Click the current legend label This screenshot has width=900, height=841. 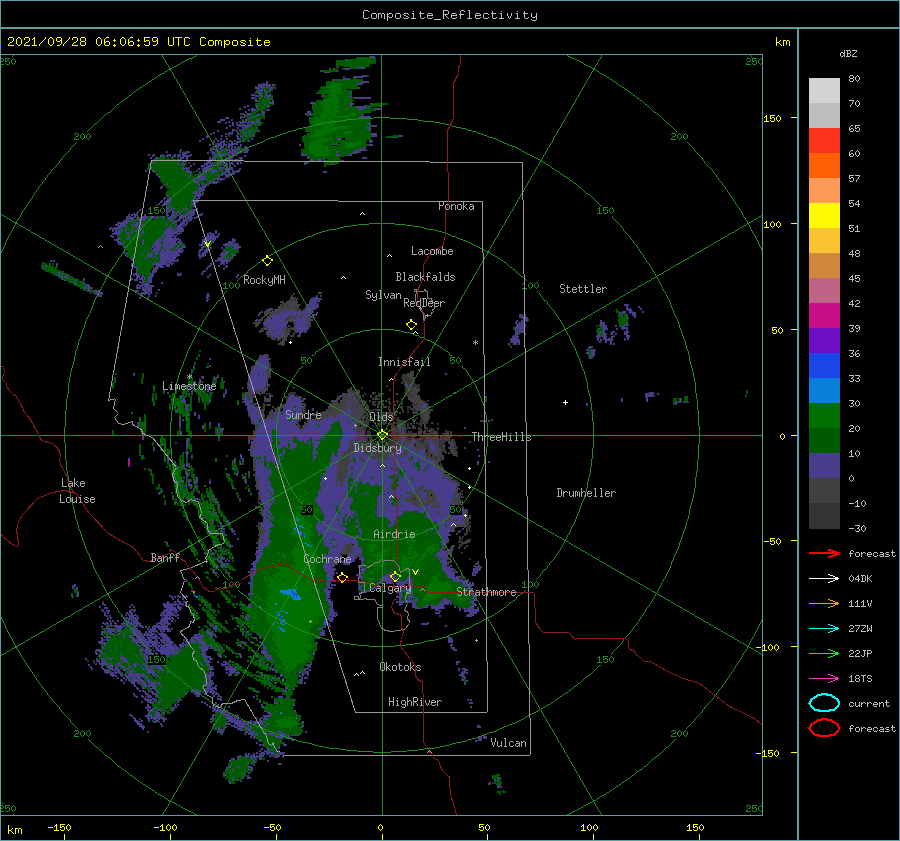point(868,703)
